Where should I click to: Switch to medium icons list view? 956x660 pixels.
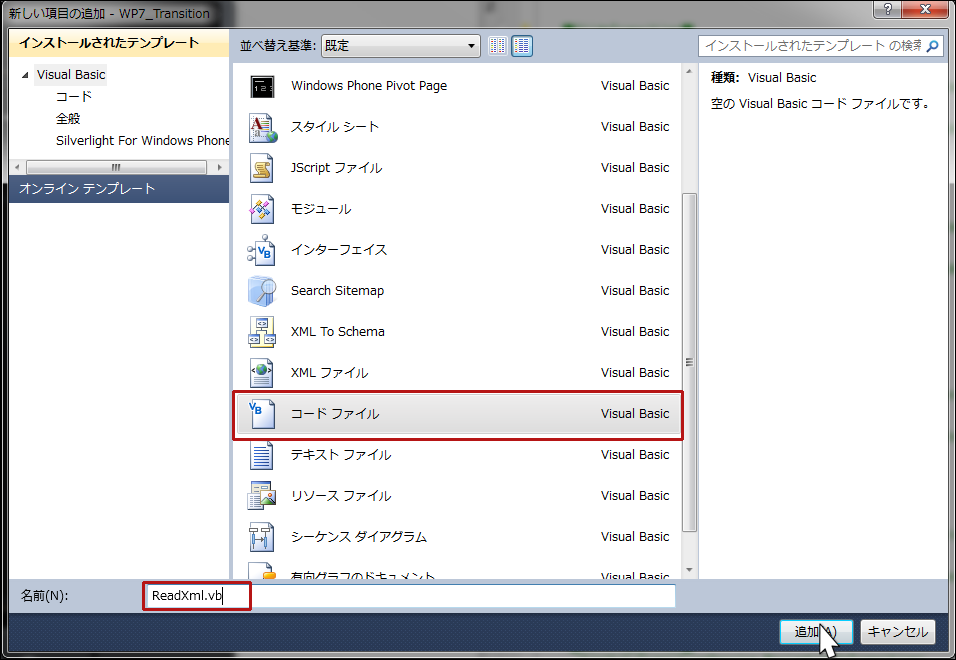coord(522,46)
